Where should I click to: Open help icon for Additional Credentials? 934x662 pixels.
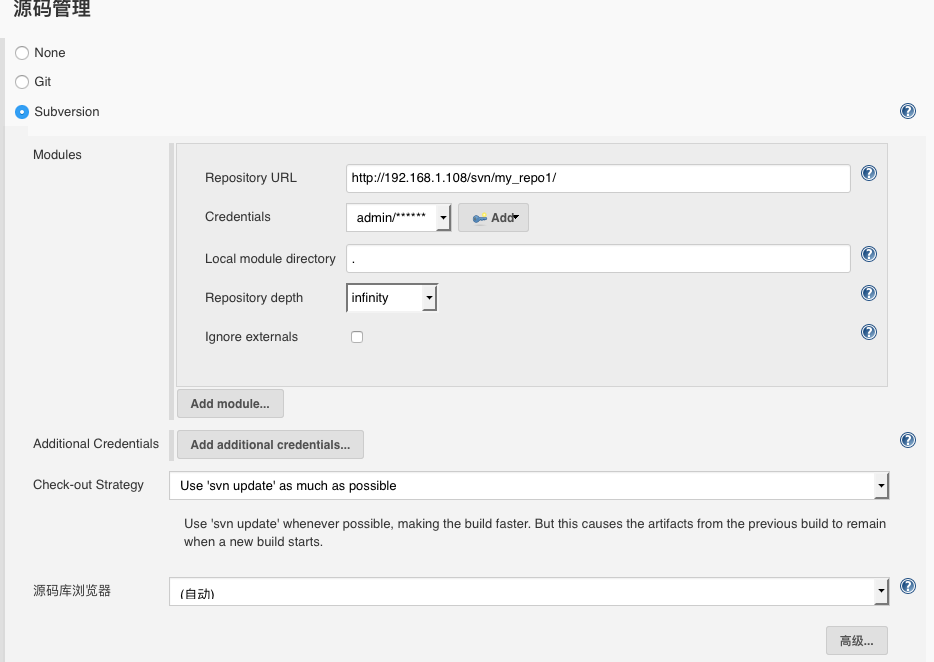(907, 440)
